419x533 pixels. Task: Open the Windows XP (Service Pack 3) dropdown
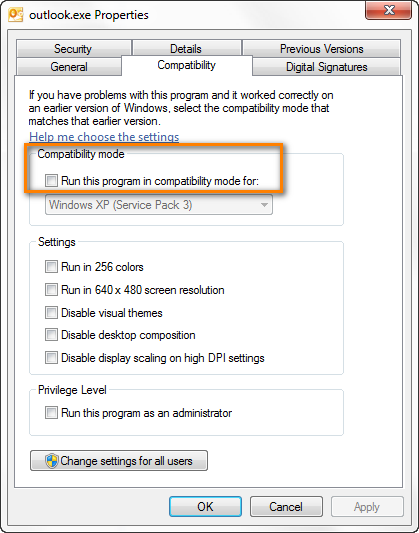pyautogui.click(x=159, y=205)
